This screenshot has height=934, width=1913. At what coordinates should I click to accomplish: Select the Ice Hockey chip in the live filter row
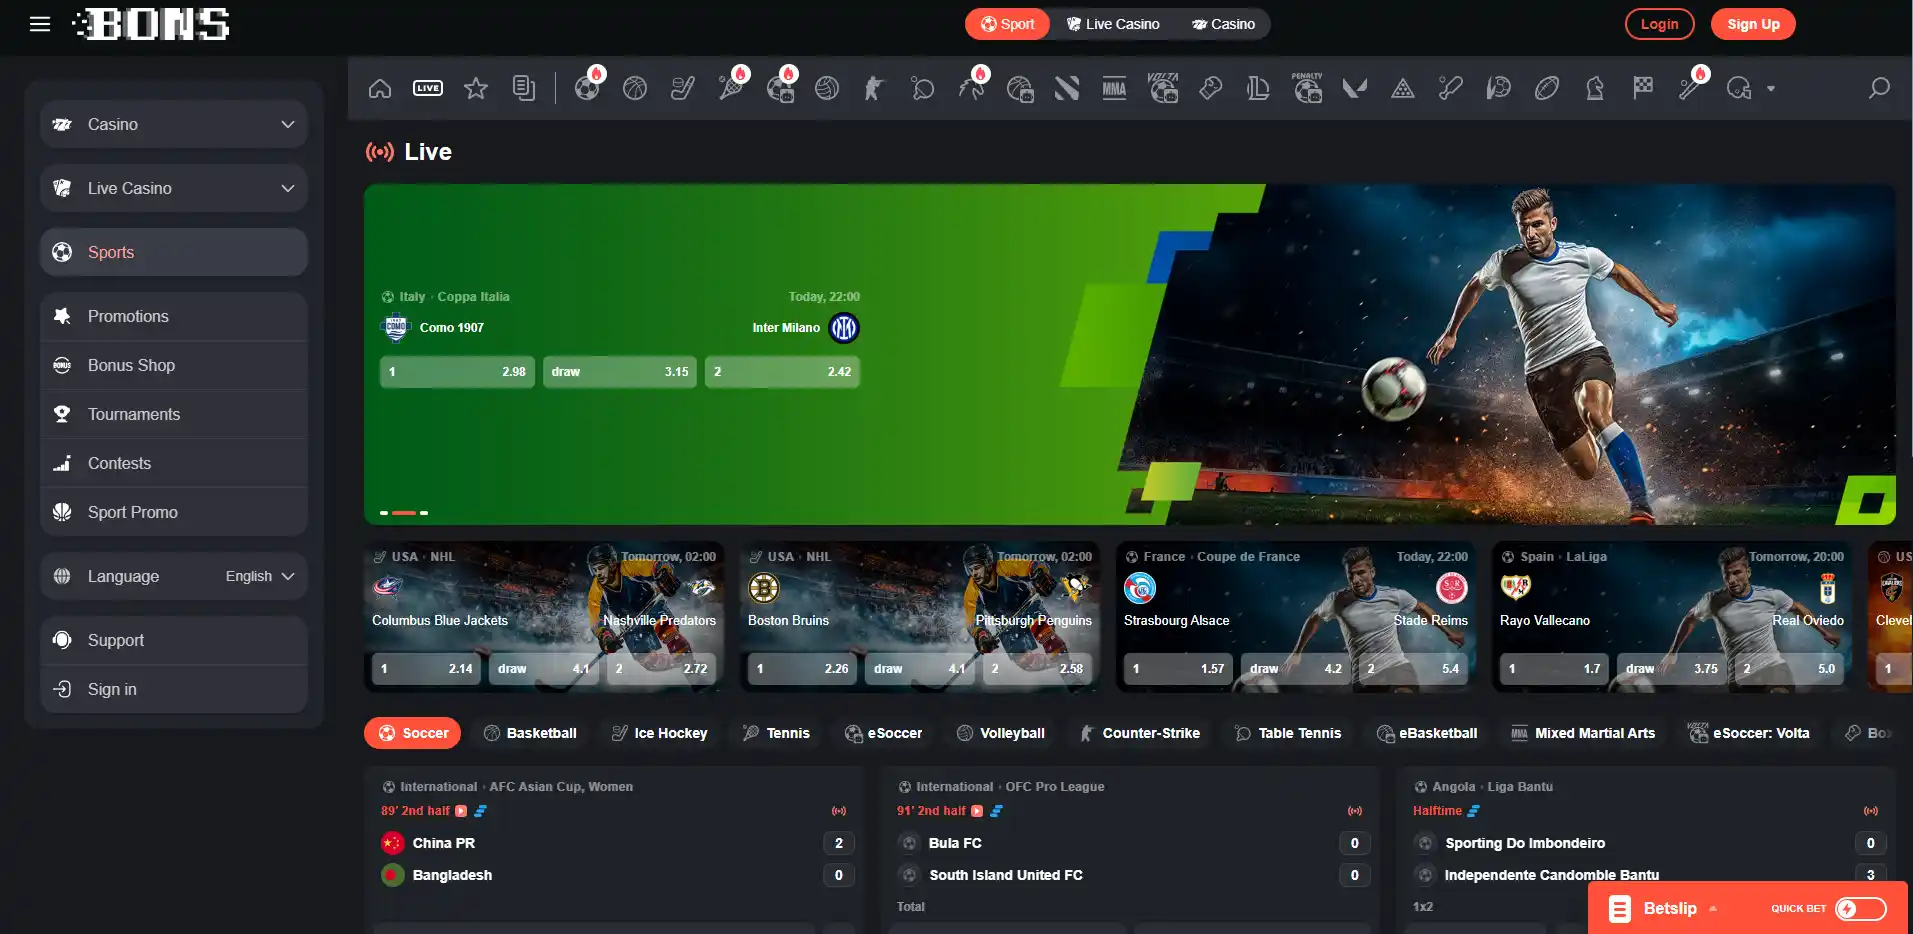pos(659,733)
